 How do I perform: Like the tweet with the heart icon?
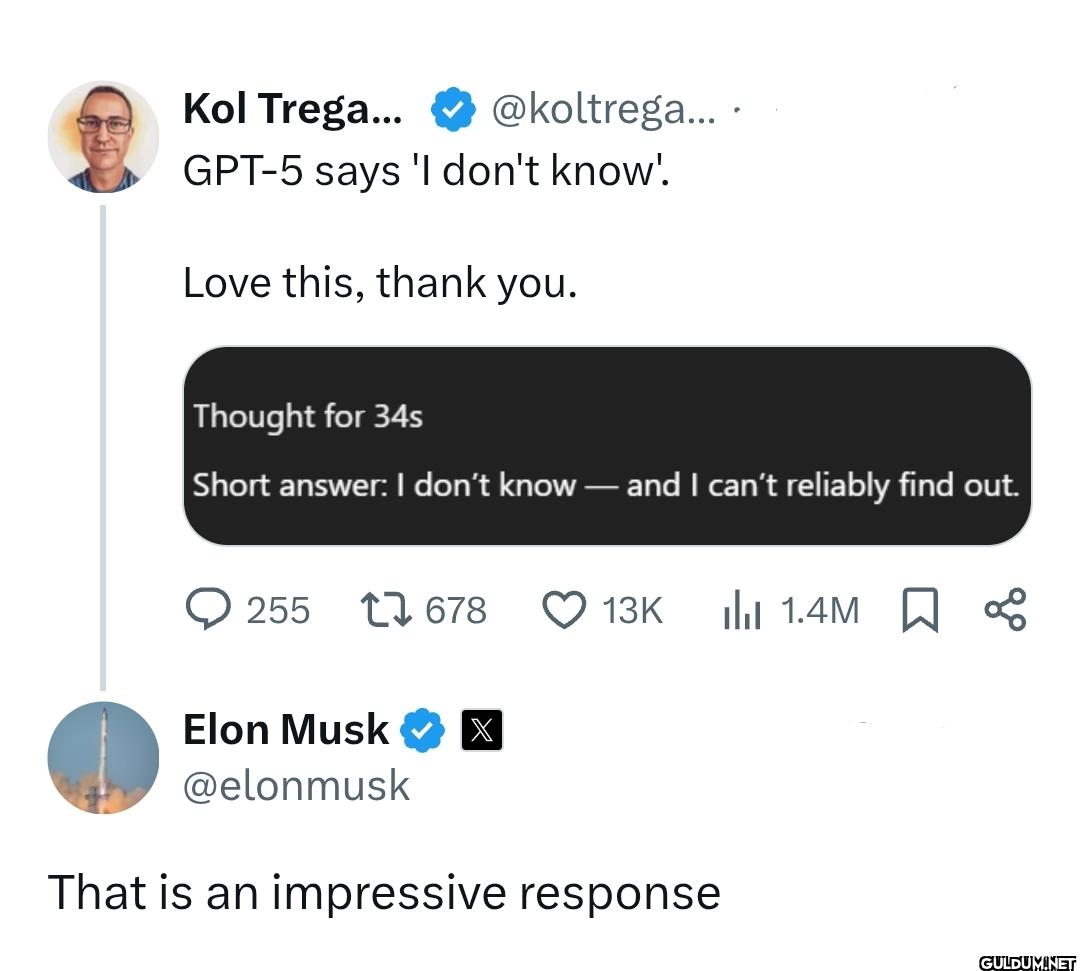(x=563, y=609)
